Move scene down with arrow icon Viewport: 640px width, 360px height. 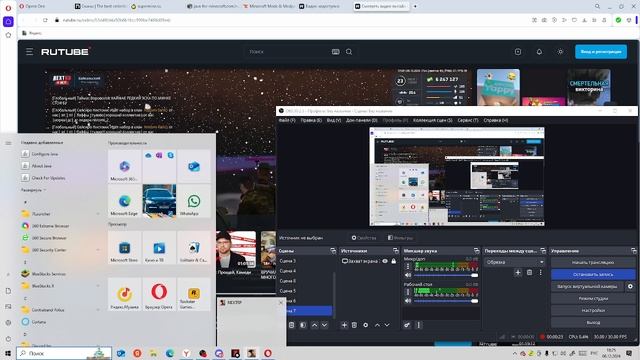[x=324, y=325]
